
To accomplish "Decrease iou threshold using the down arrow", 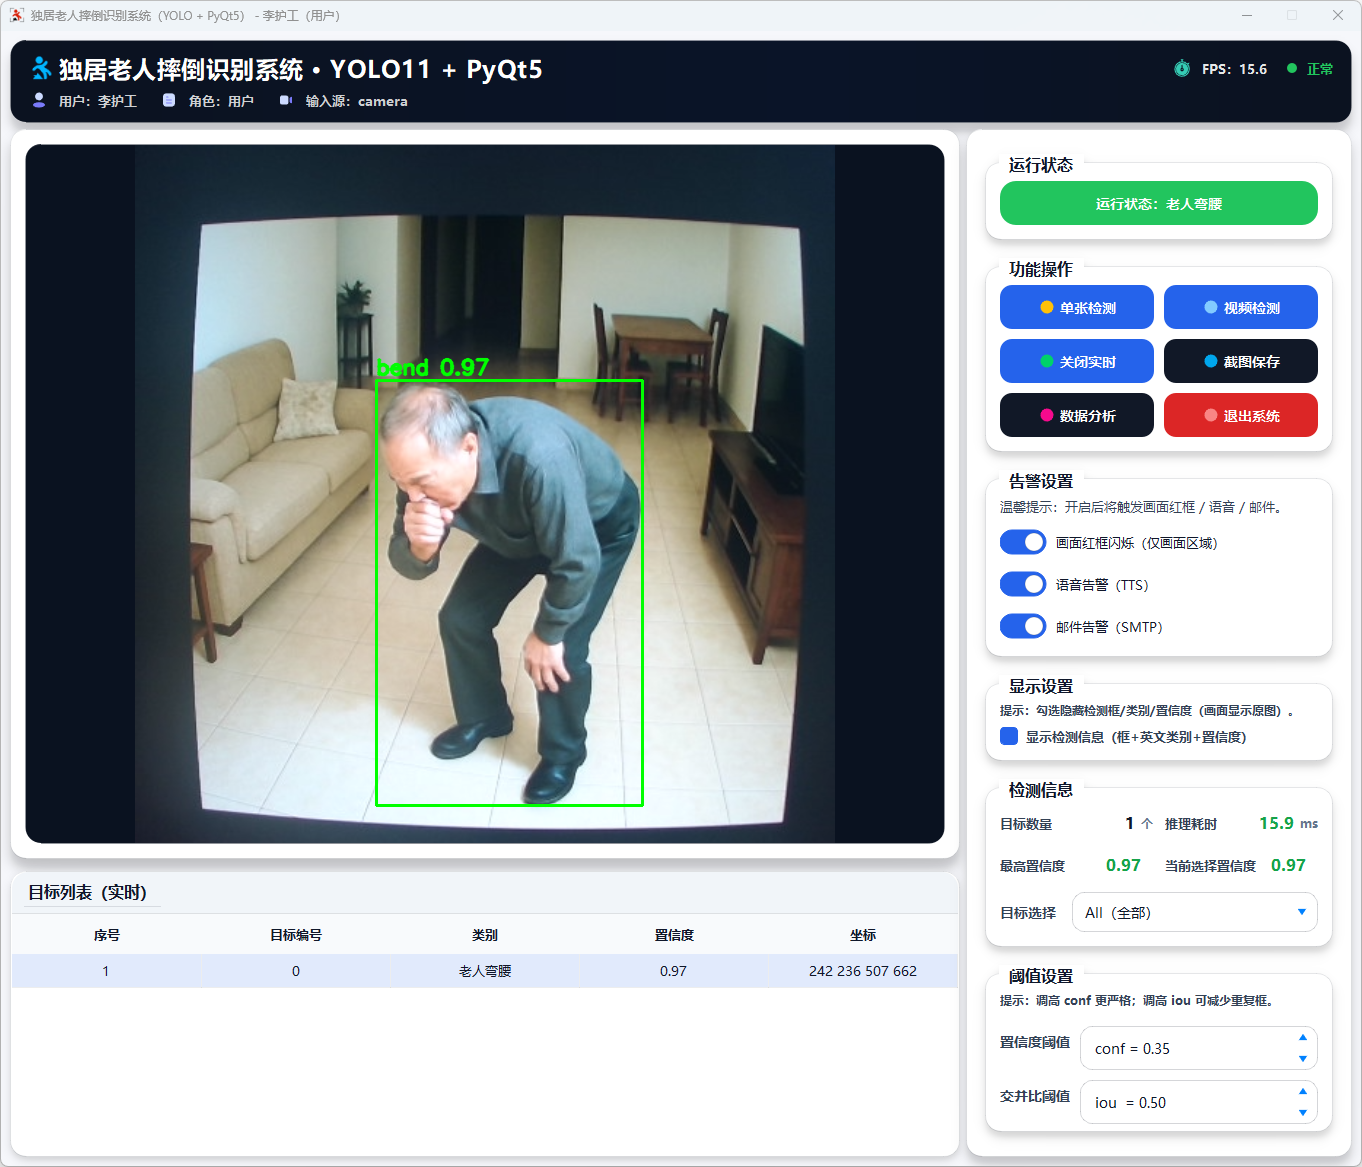I will (x=1302, y=1113).
